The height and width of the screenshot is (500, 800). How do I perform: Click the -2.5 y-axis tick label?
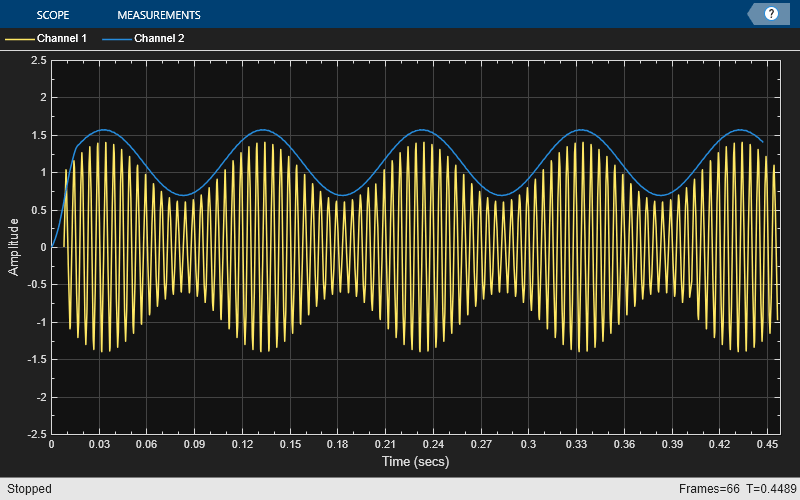point(37,434)
